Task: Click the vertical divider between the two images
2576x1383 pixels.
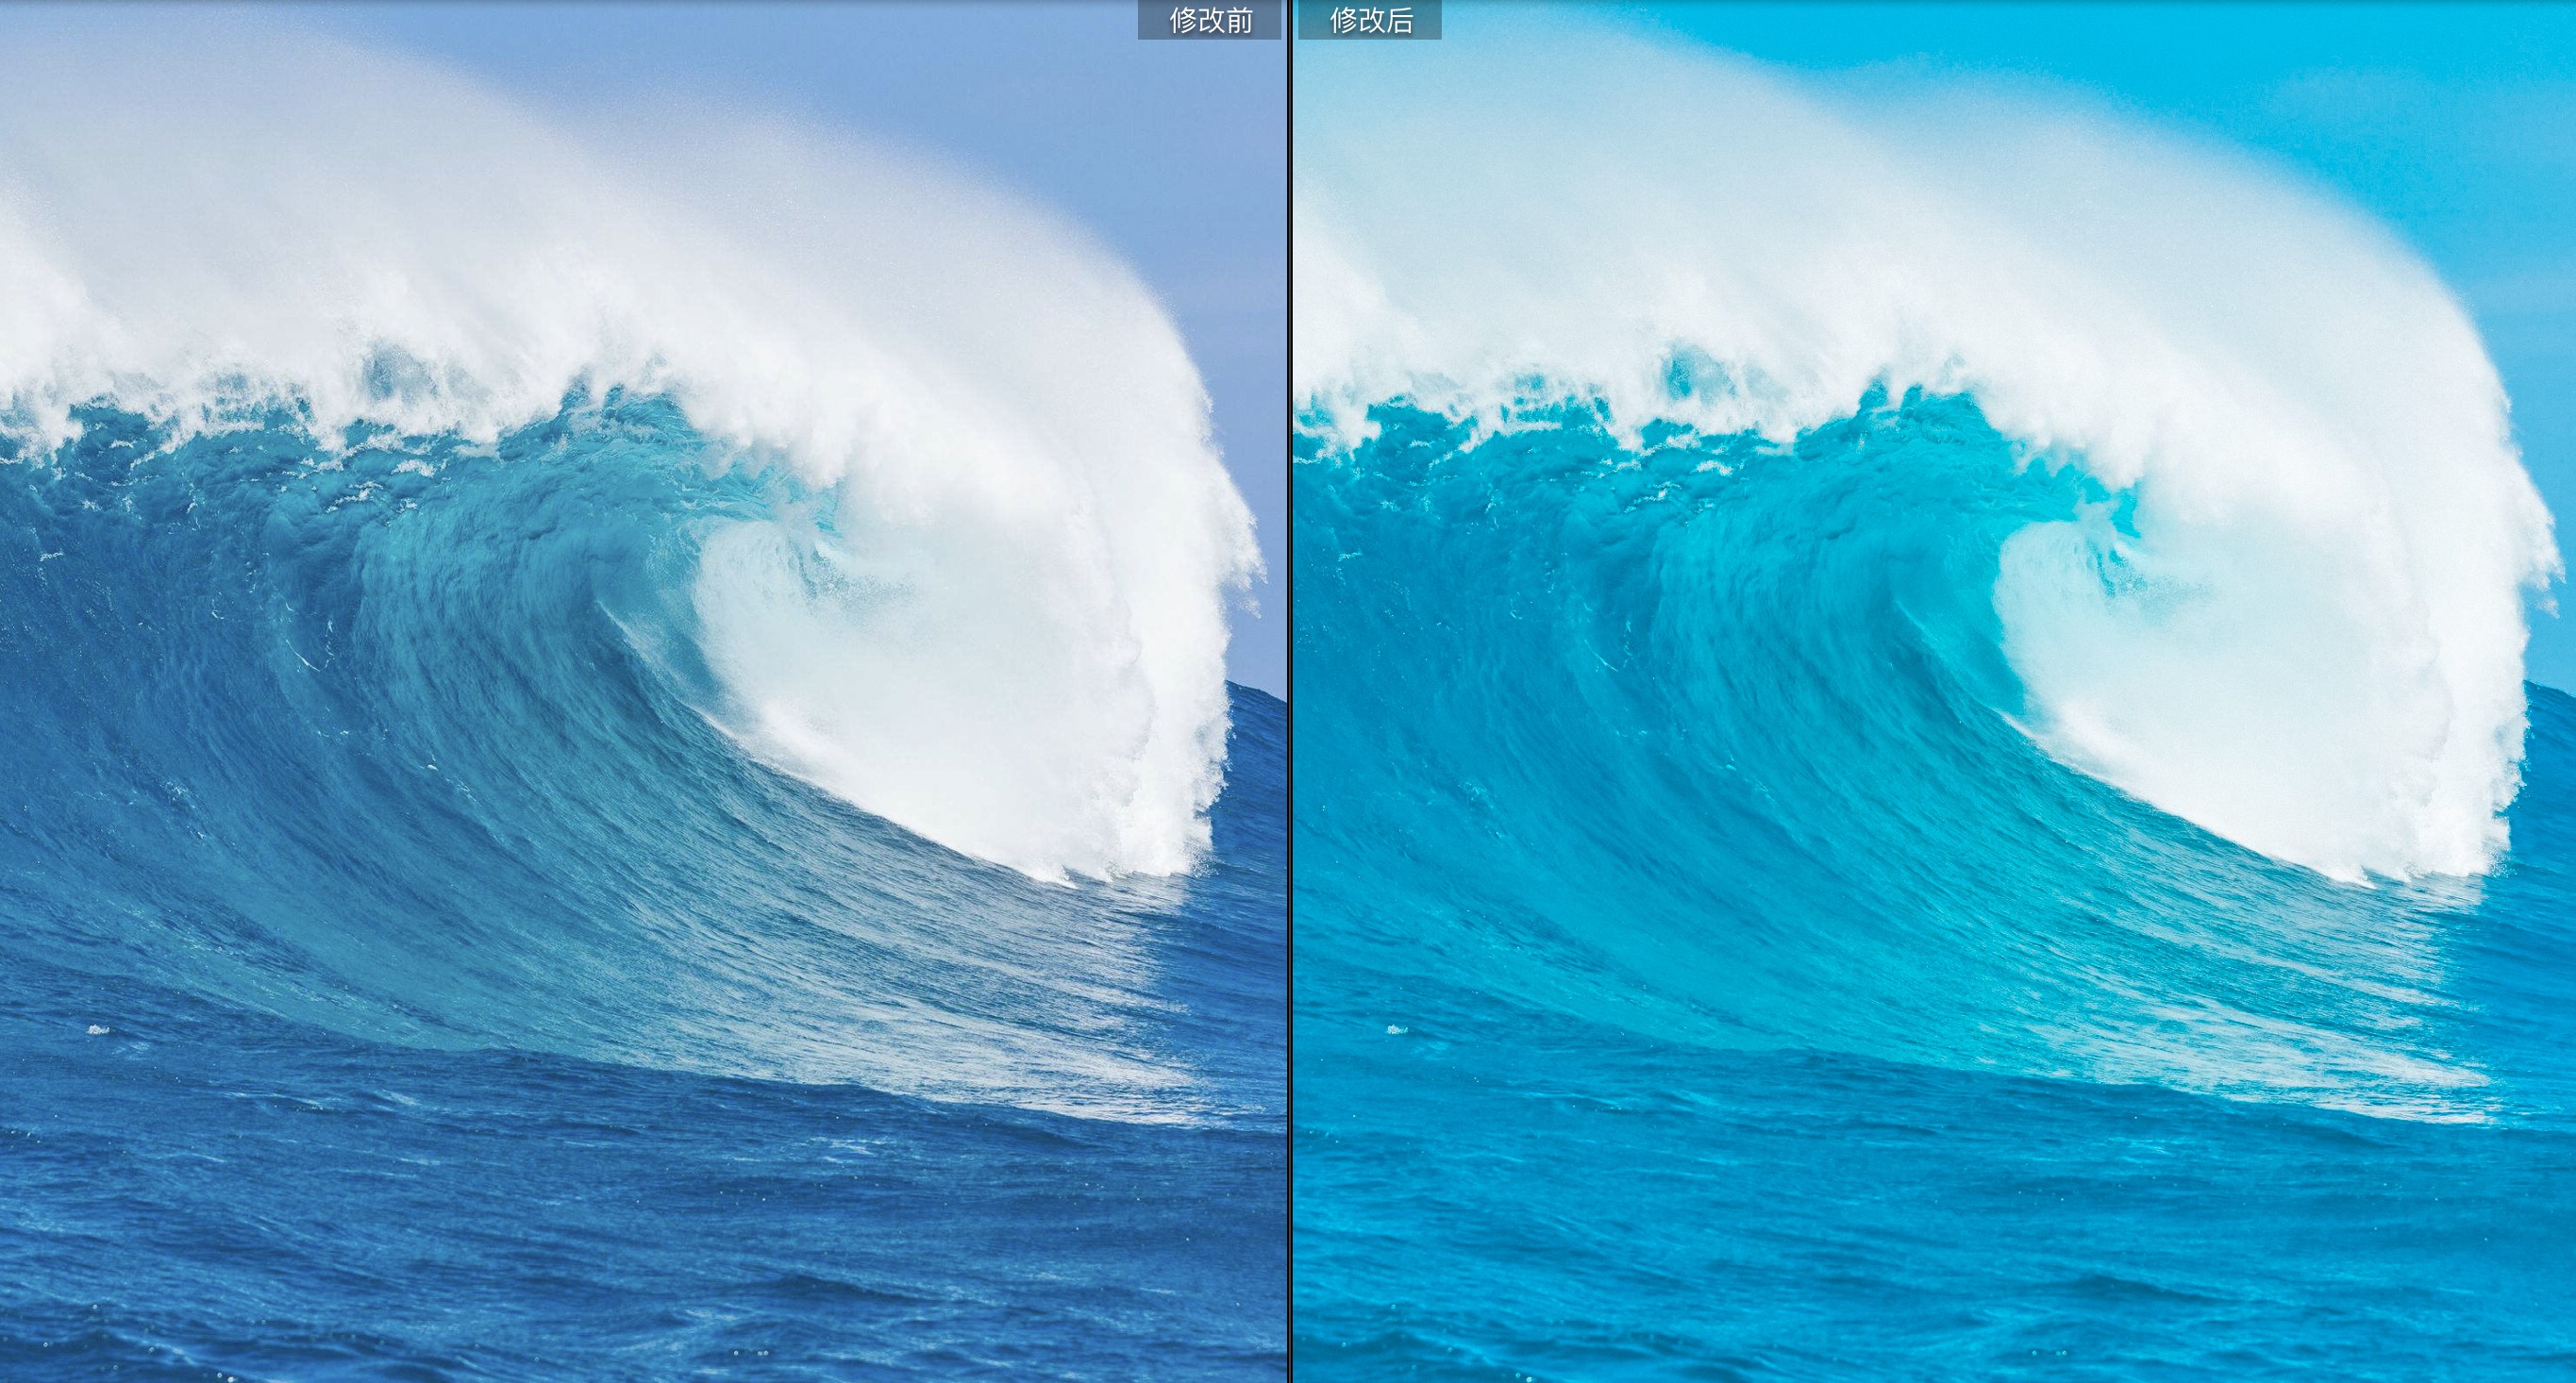Action: pos(1289,700)
